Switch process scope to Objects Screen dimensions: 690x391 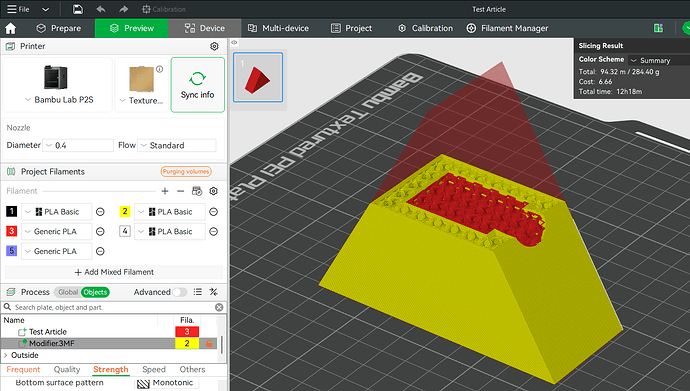(x=95, y=292)
